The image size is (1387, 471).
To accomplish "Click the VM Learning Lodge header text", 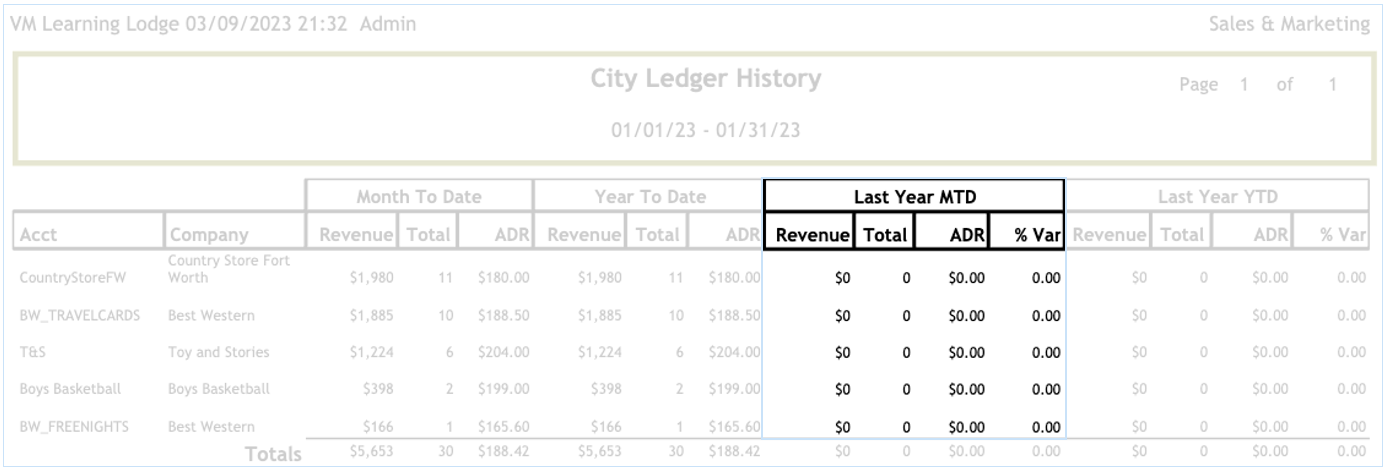I will click(95, 23).
